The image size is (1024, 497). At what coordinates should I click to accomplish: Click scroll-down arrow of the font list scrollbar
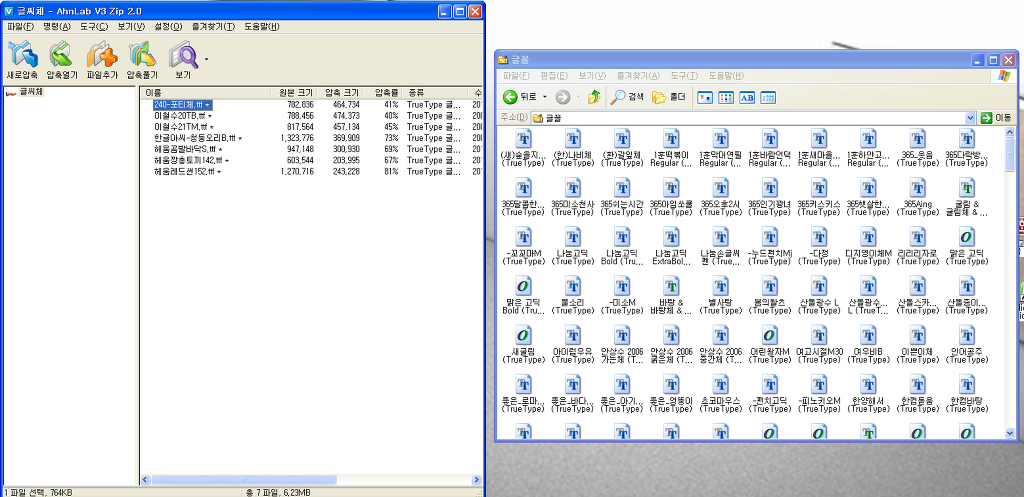click(1010, 434)
